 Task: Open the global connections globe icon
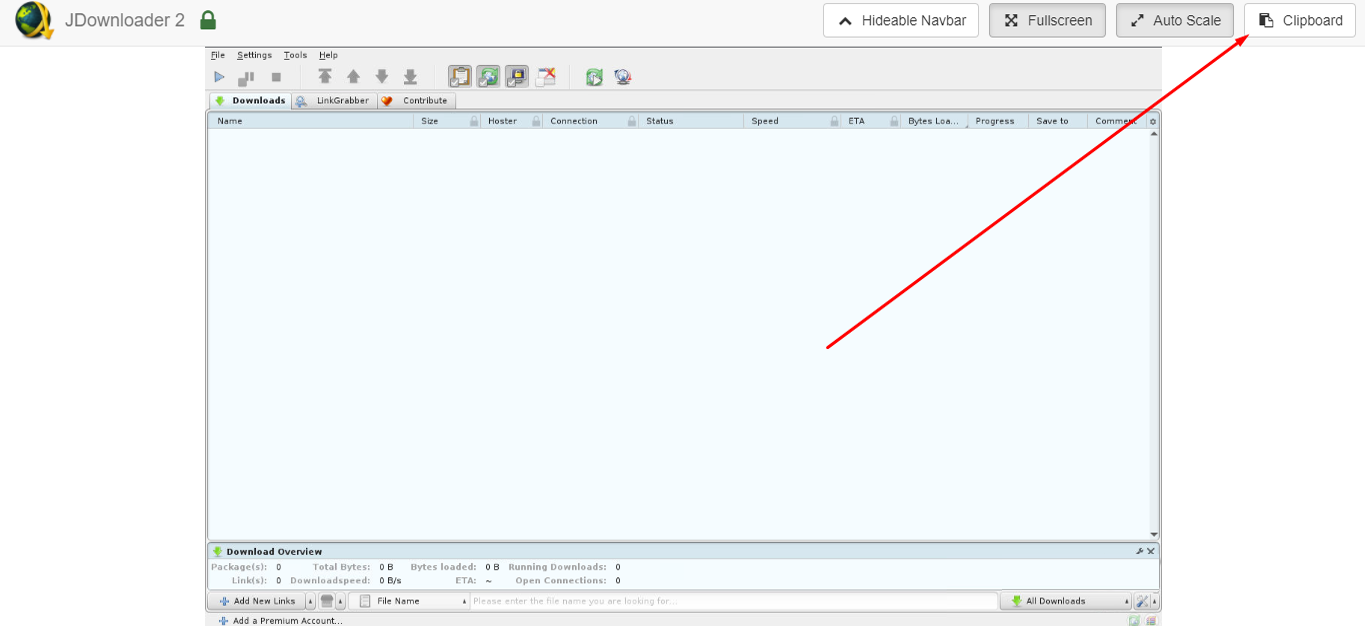622,76
